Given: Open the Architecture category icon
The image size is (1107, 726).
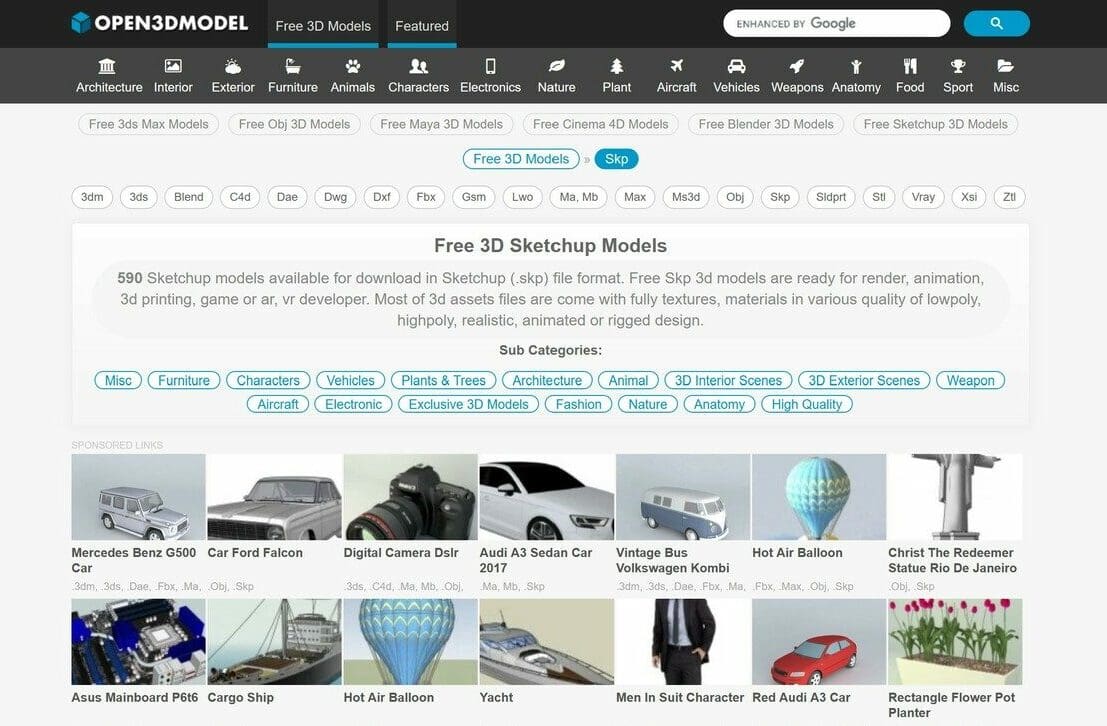Looking at the screenshot, I should (x=107, y=66).
